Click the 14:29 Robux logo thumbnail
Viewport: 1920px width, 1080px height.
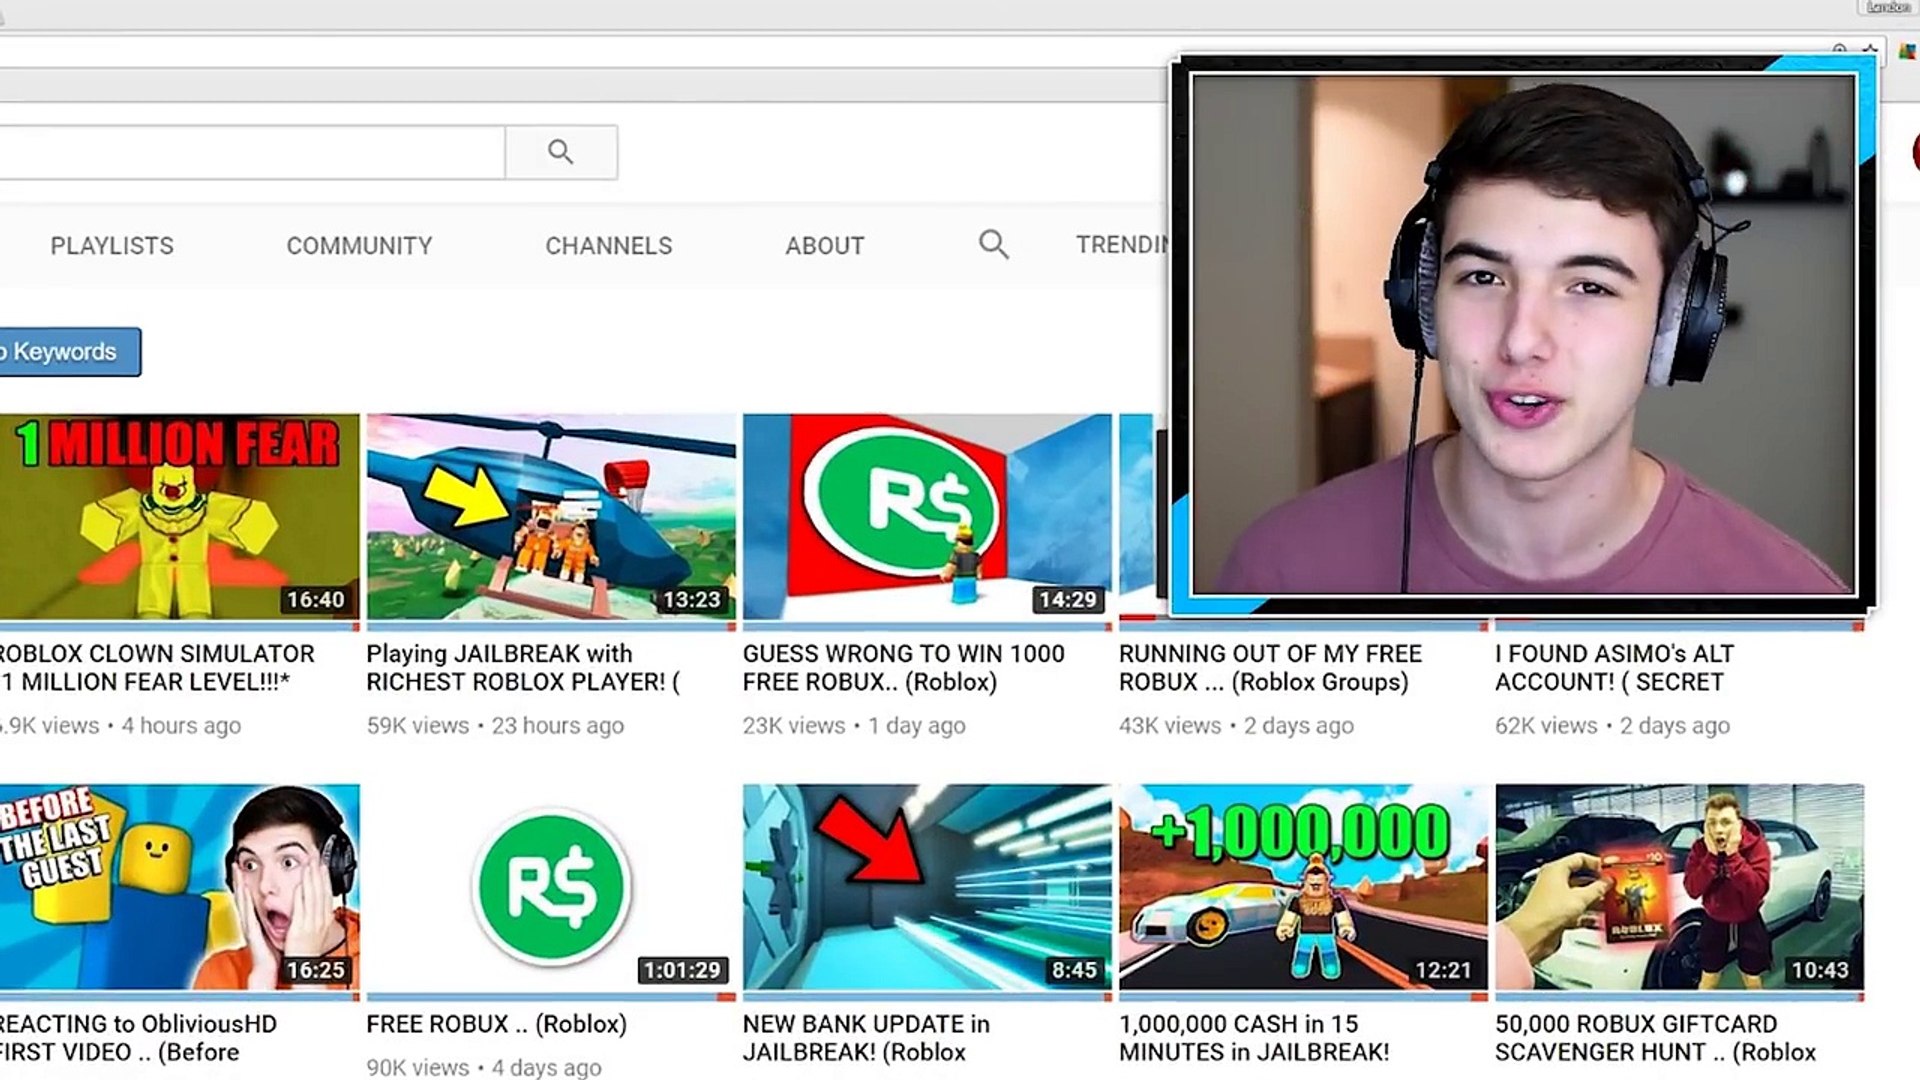(926, 517)
